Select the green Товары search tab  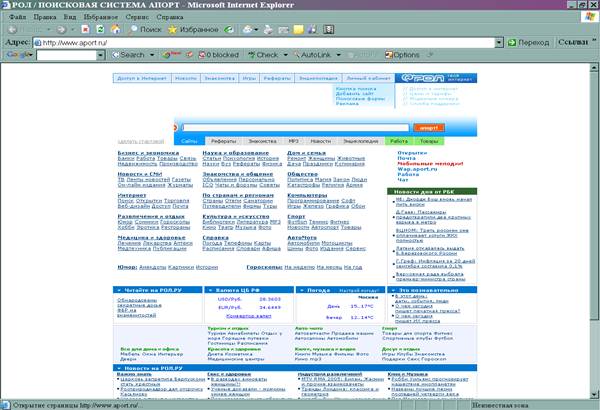click(x=429, y=141)
